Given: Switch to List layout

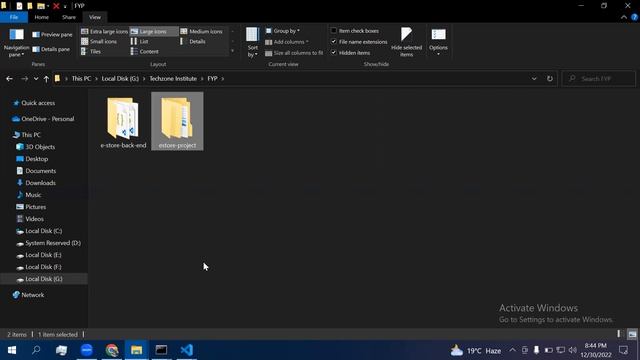Looking at the screenshot, I should click(x=140, y=42).
